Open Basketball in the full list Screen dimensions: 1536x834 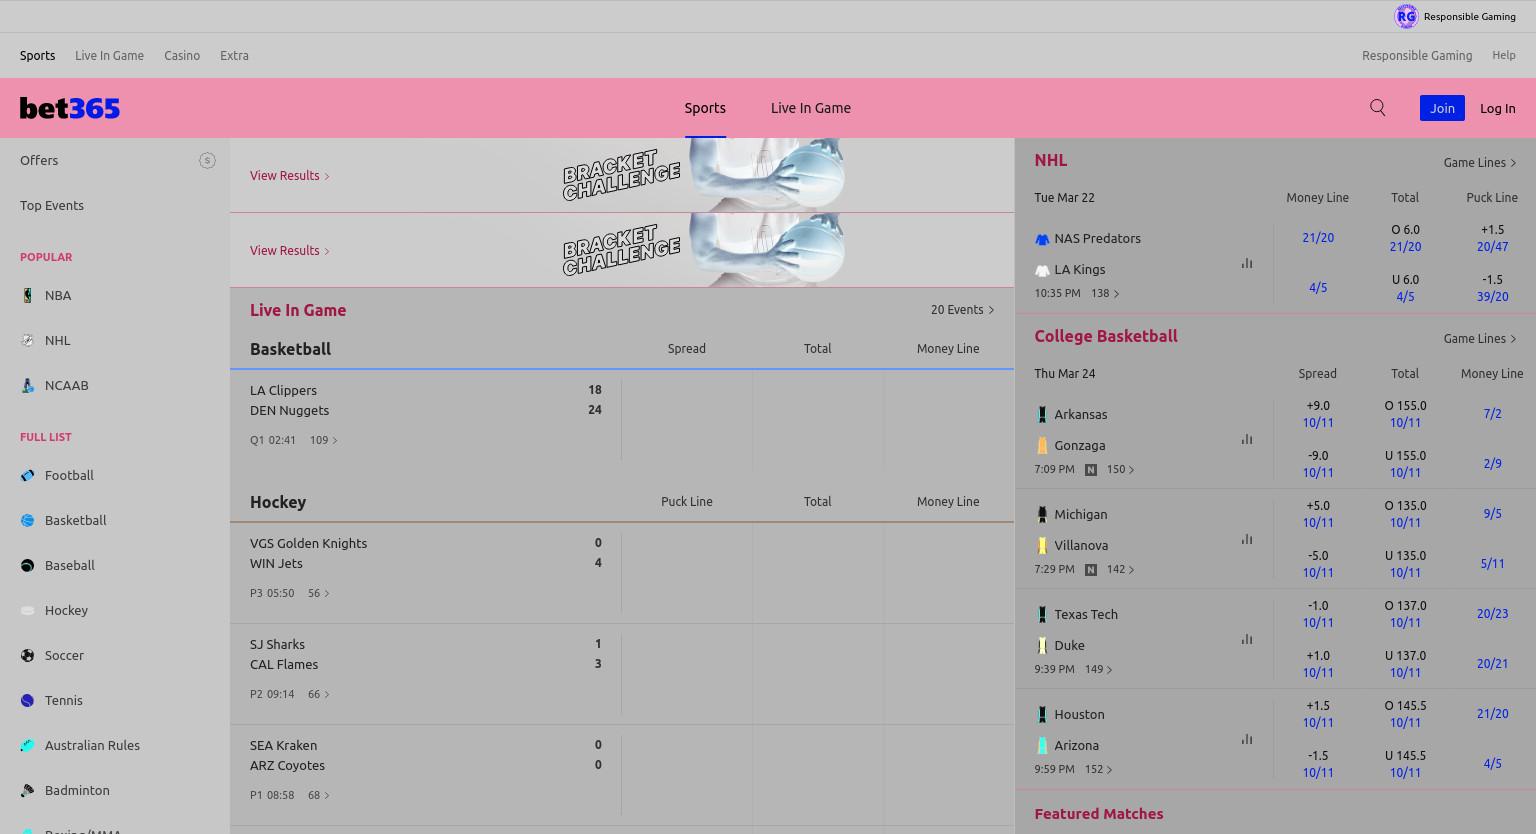tap(76, 520)
